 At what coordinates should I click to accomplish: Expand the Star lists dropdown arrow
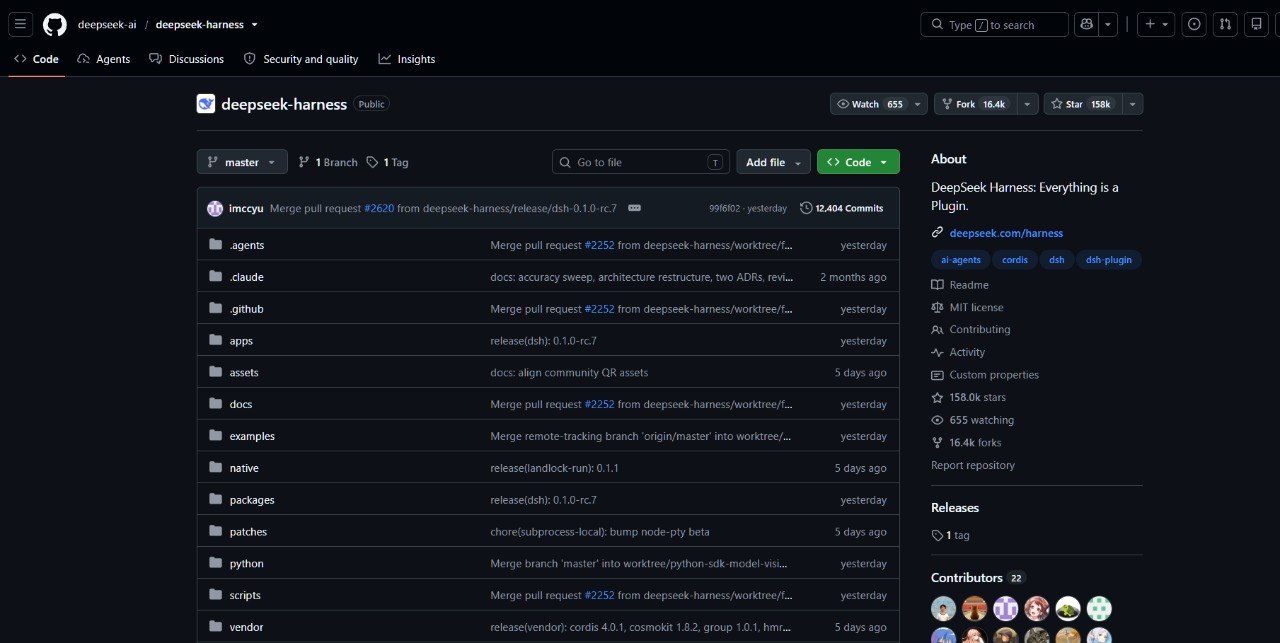(x=1132, y=104)
